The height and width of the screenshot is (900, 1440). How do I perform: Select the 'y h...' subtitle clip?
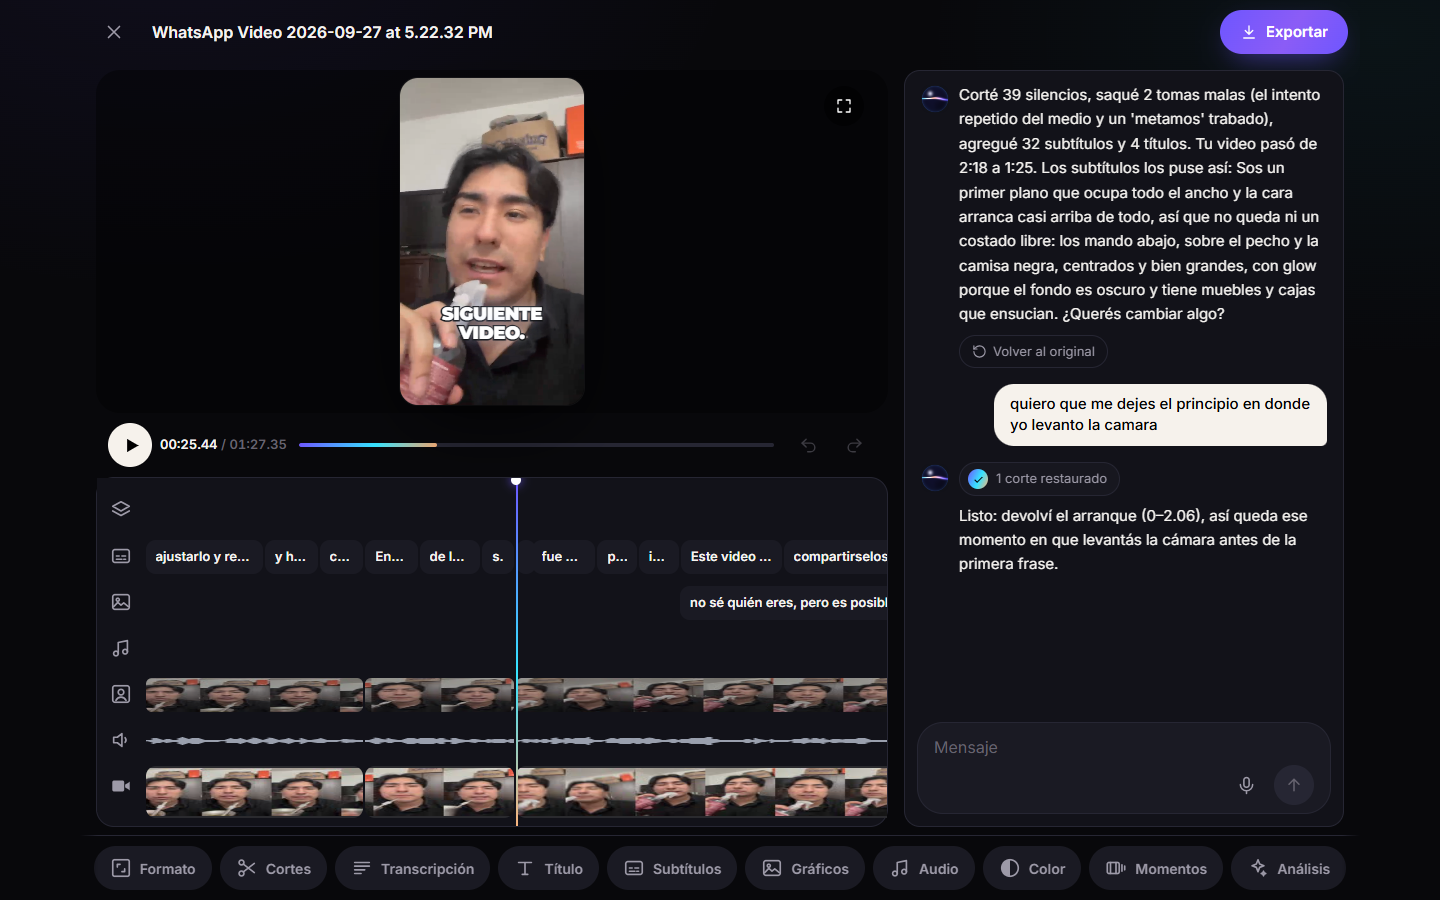[291, 556]
